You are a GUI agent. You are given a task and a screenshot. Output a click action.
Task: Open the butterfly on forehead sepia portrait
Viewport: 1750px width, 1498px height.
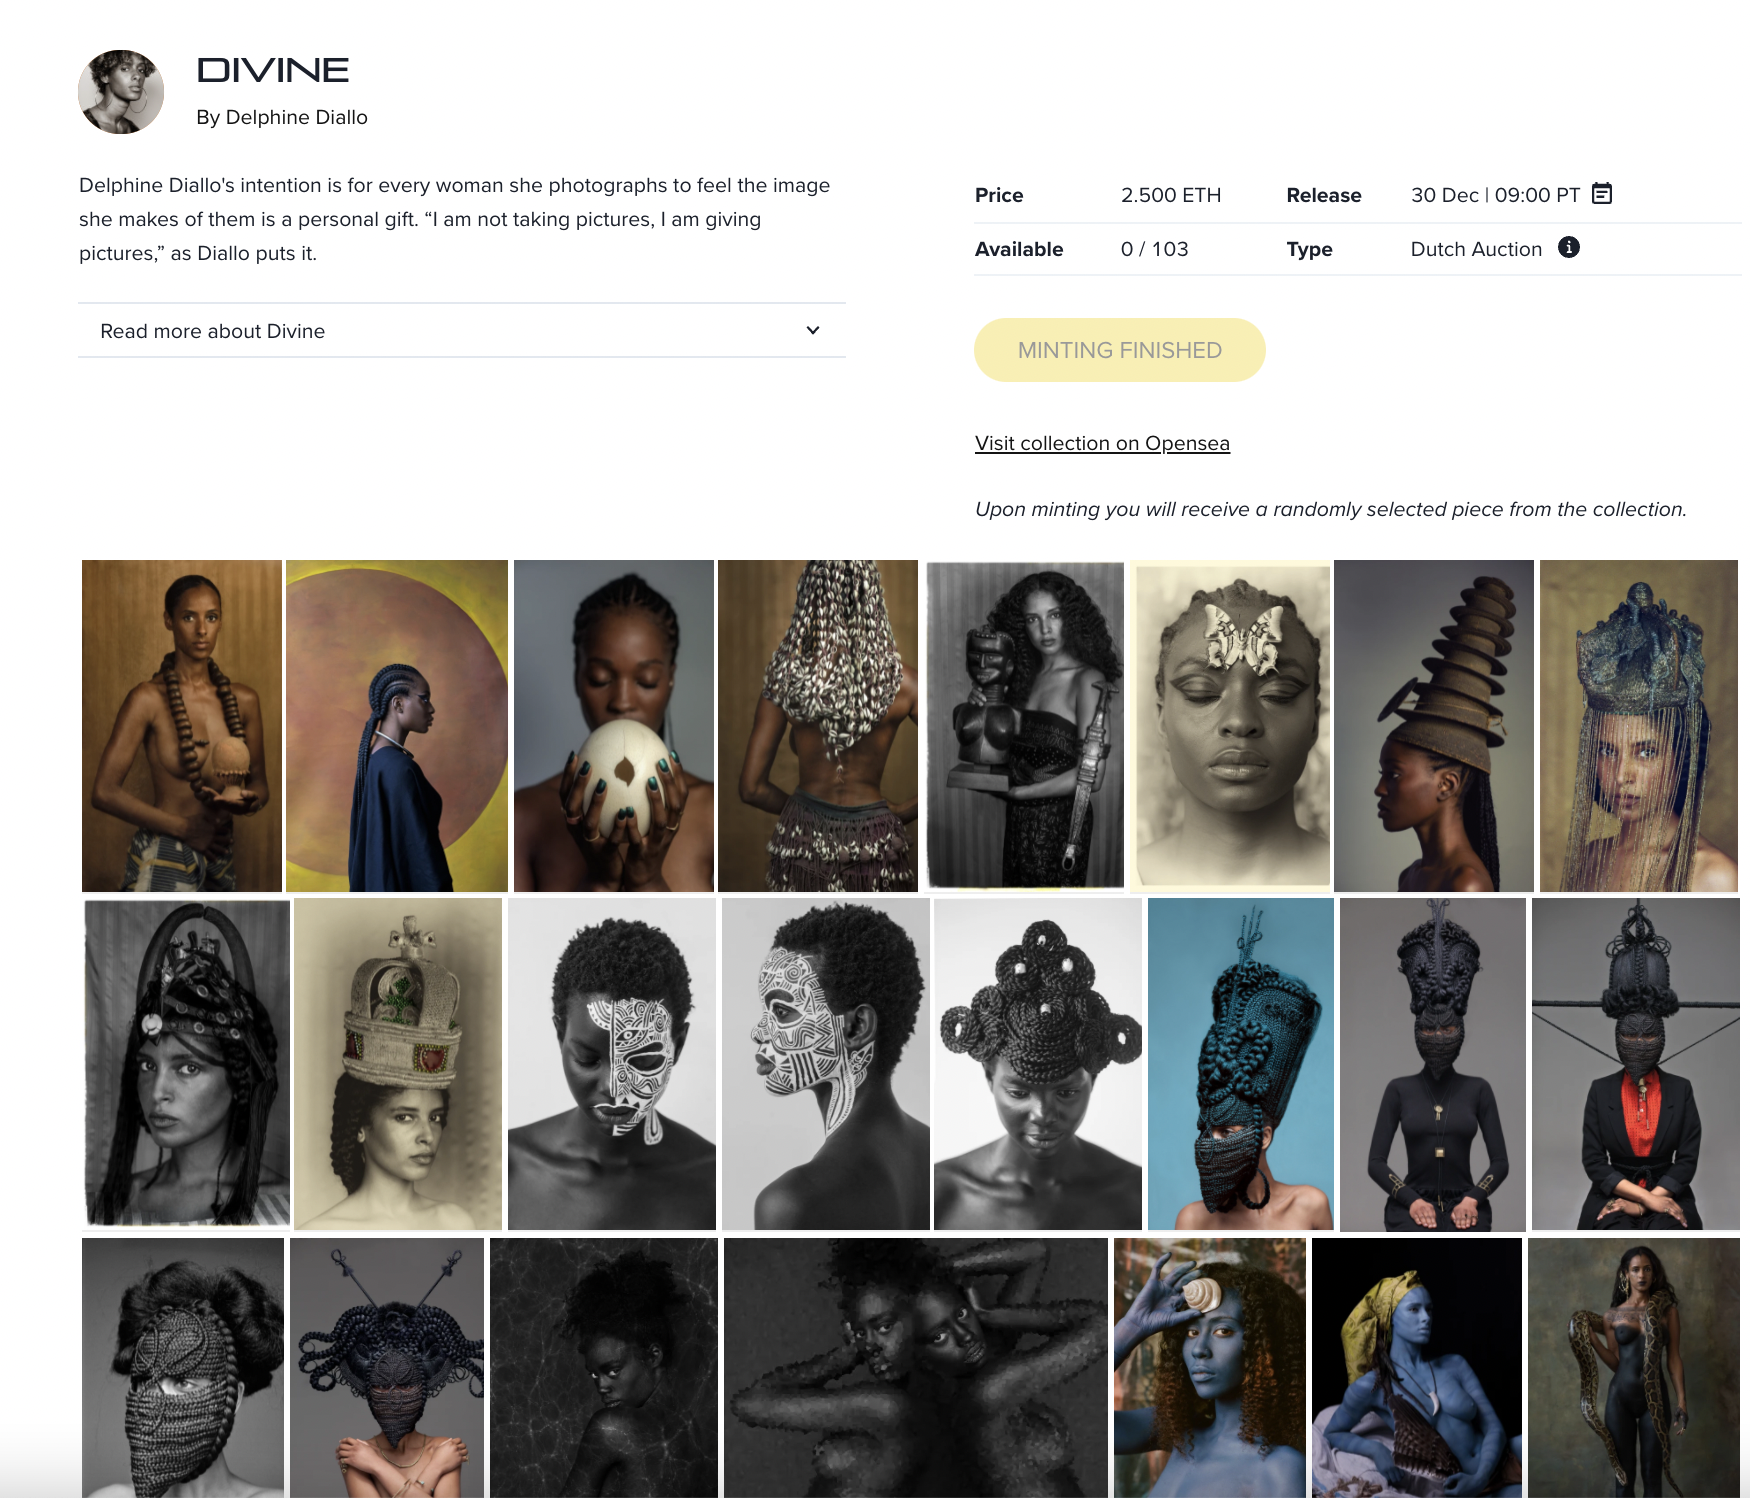[x=1232, y=726]
